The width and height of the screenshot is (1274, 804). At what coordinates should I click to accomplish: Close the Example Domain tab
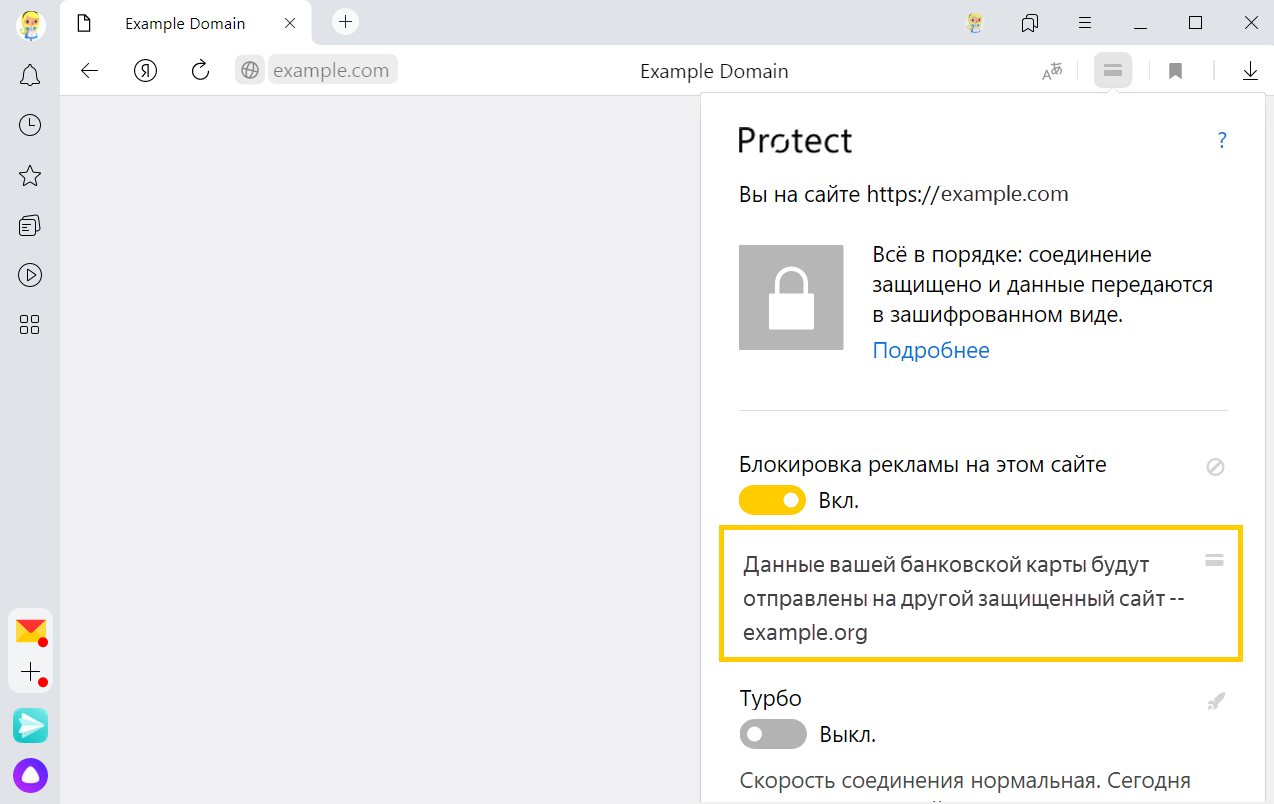point(291,23)
